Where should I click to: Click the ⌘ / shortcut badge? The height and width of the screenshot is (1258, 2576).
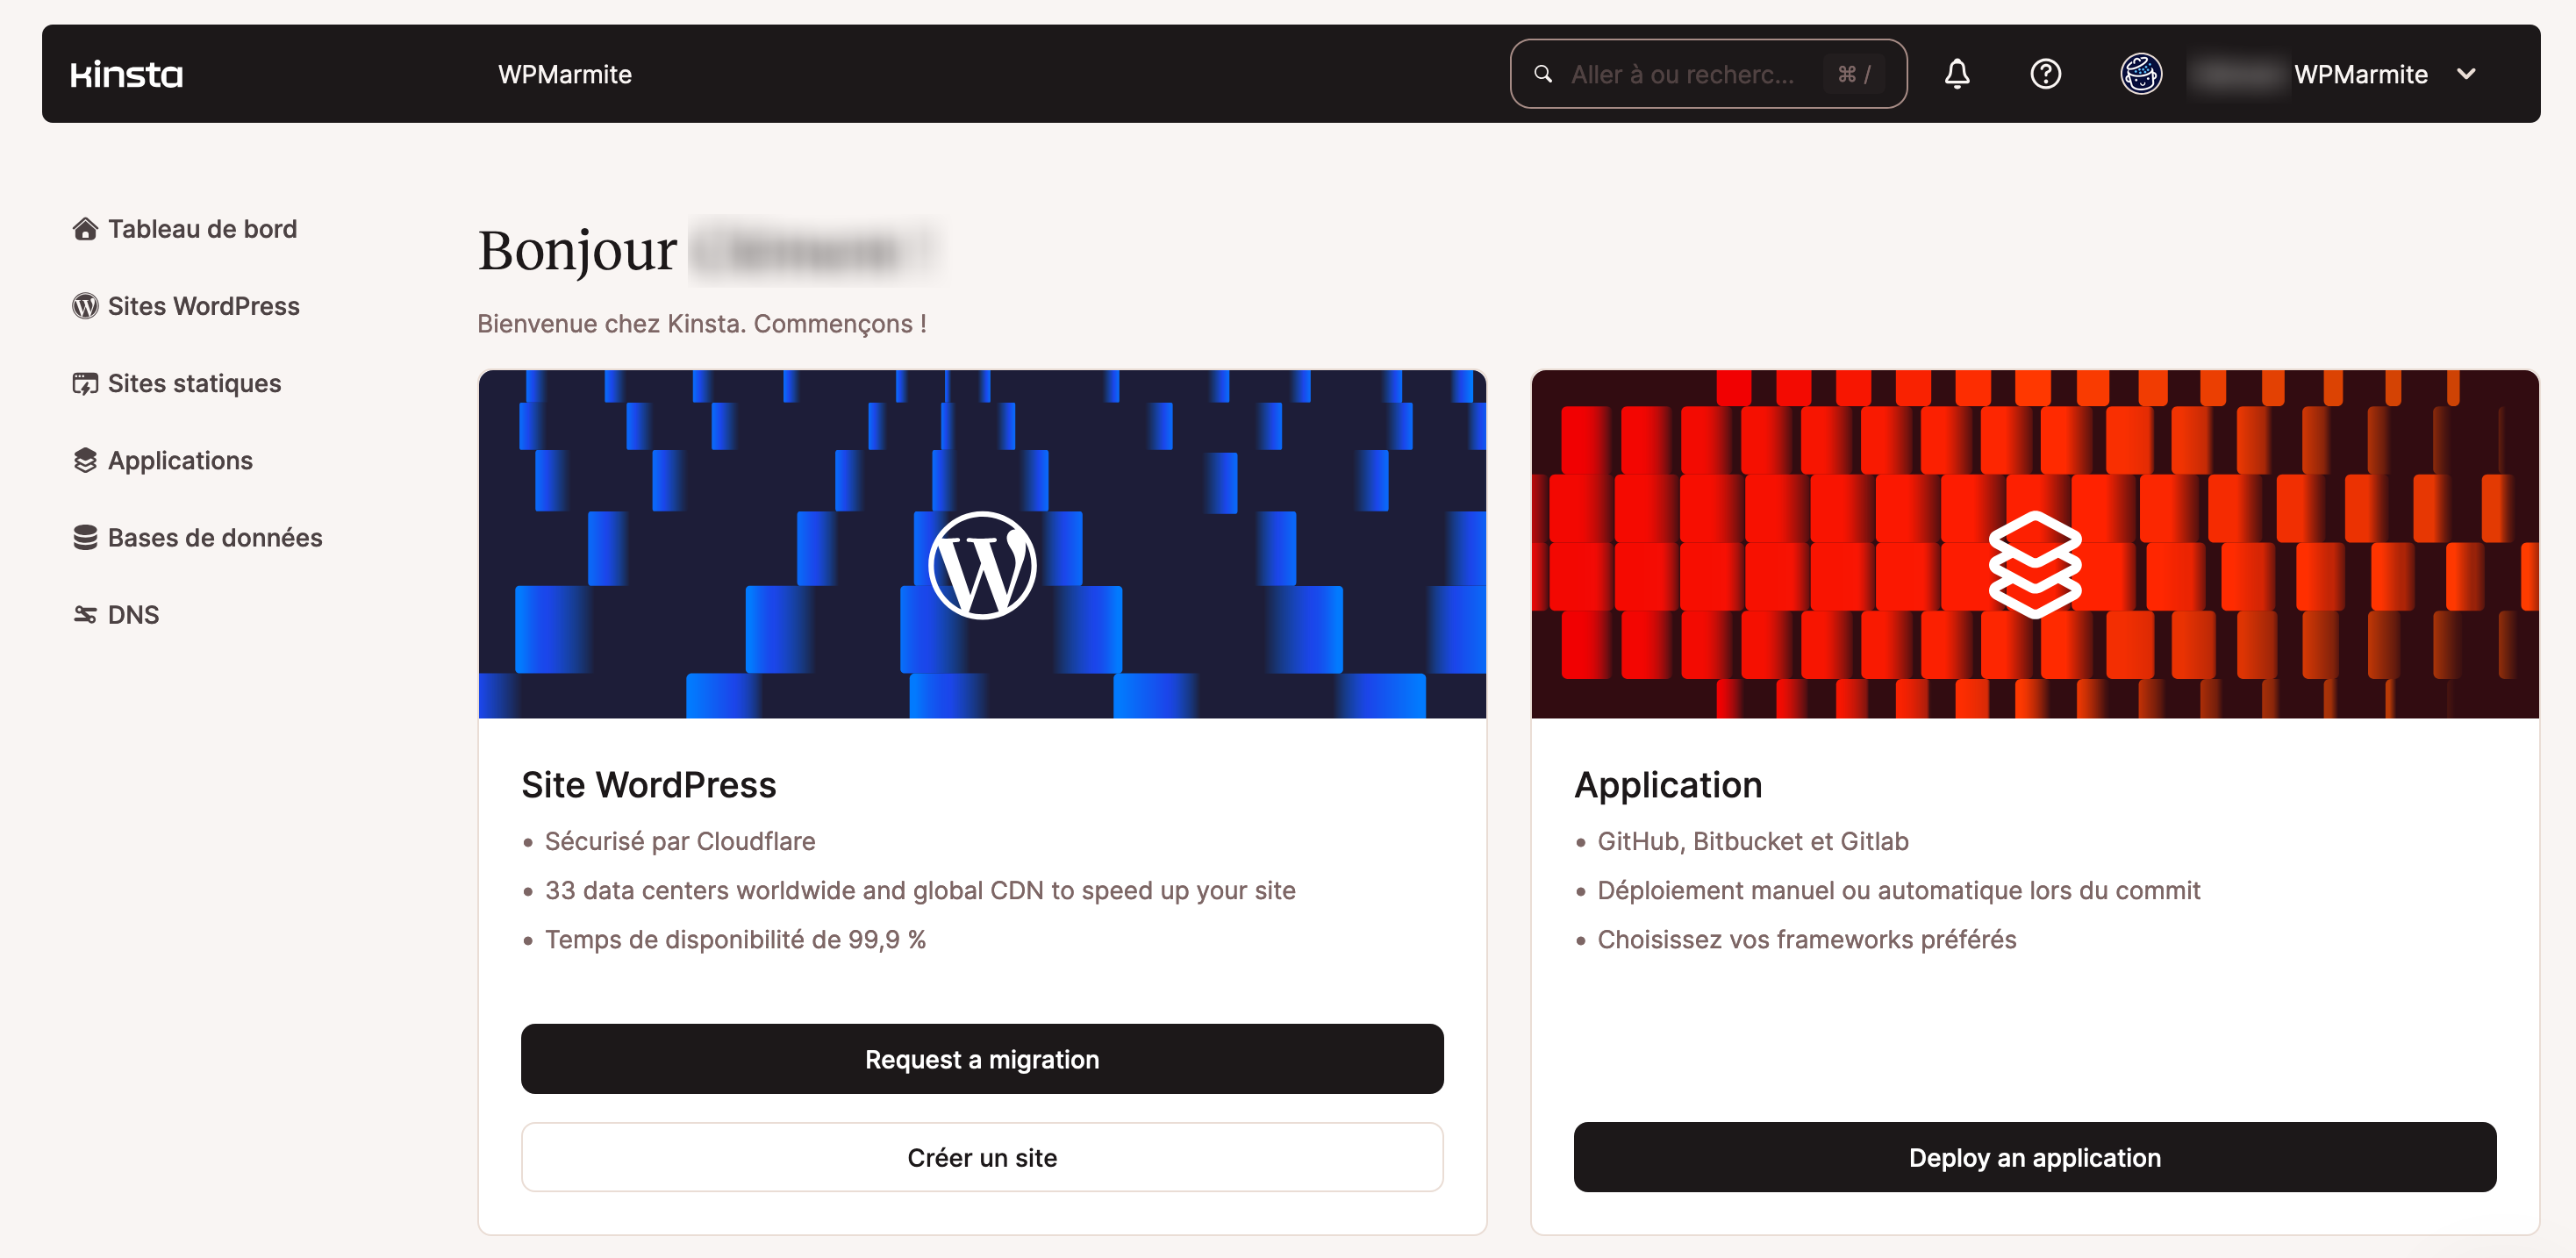[1854, 74]
